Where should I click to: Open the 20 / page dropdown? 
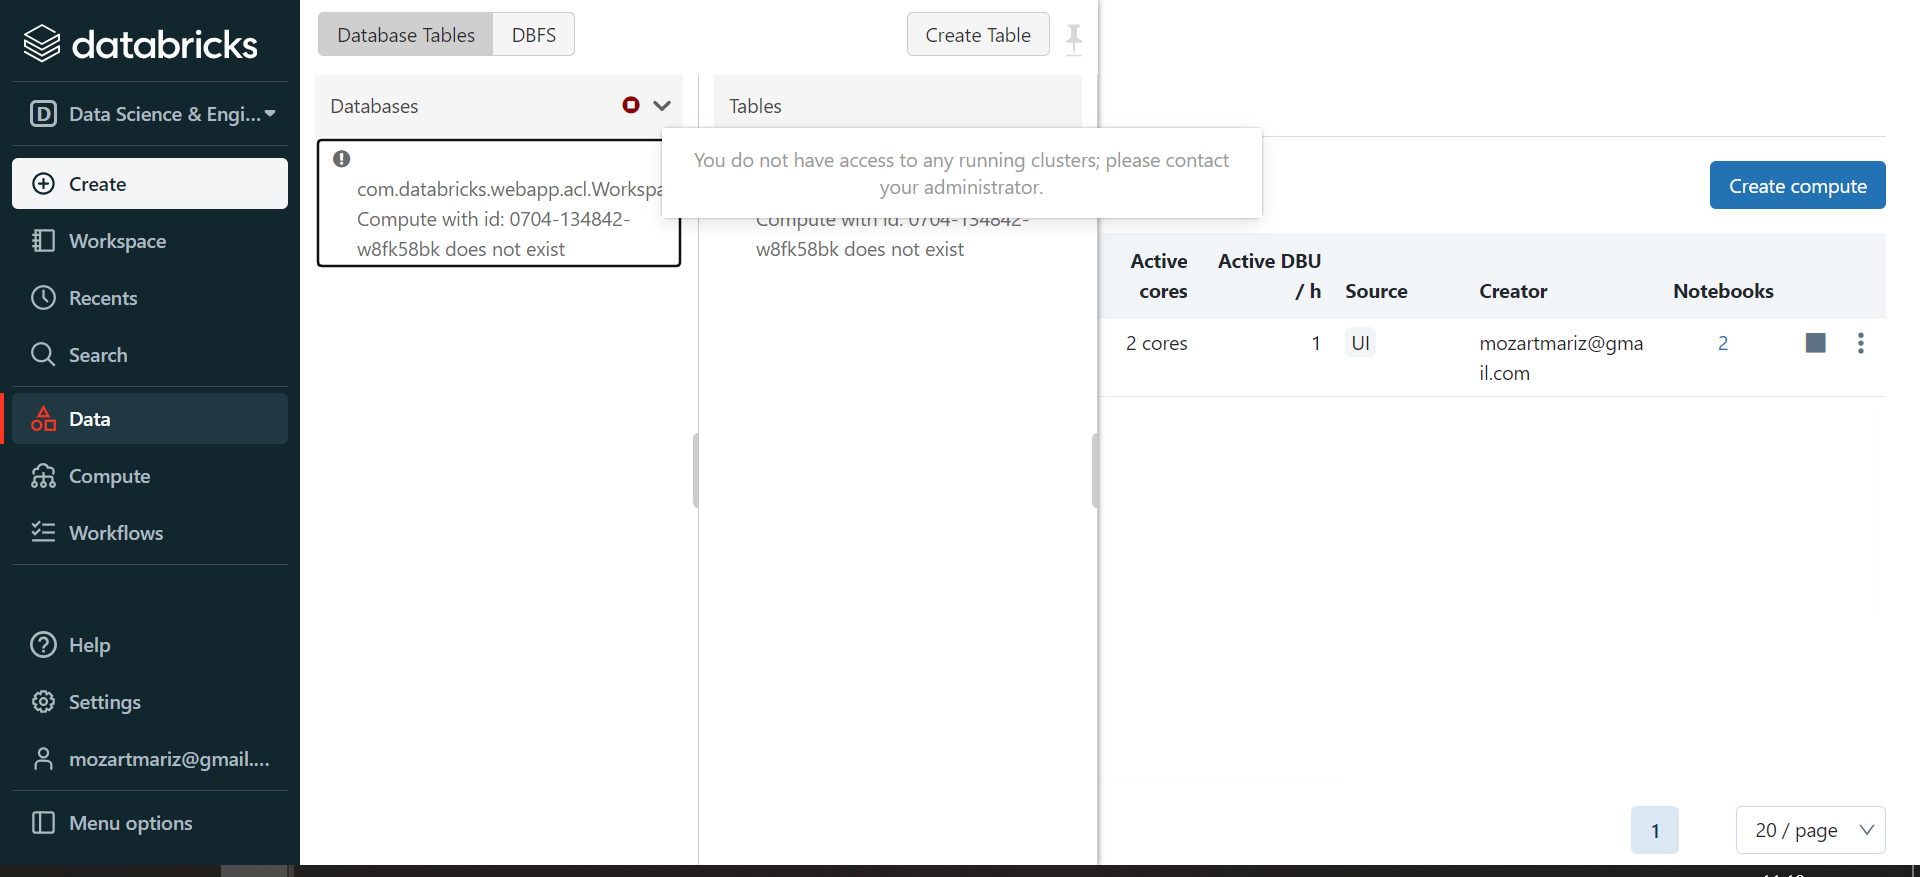point(1810,830)
